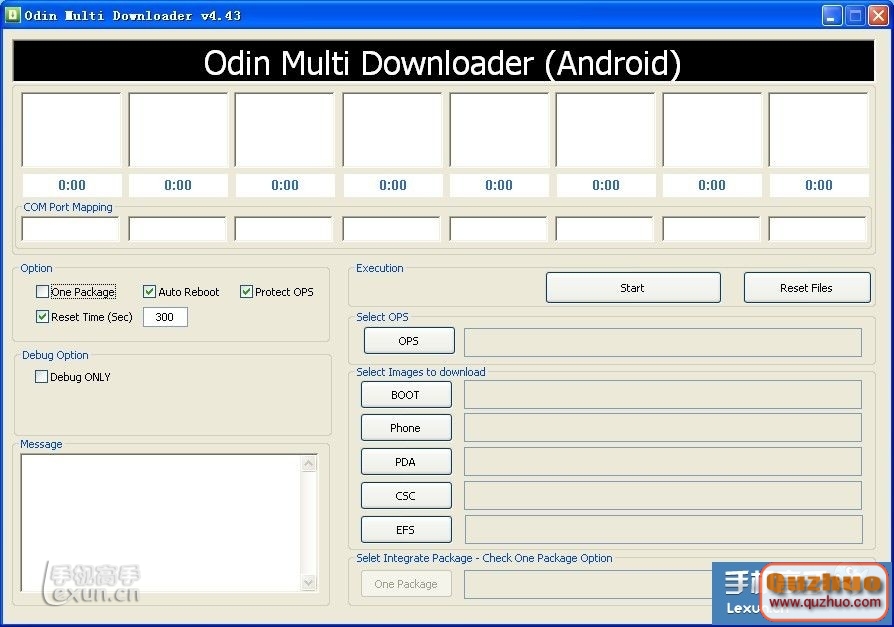The height and width of the screenshot is (627, 894).
Task: Click the PDA file path field
Action: coord(663,462)
